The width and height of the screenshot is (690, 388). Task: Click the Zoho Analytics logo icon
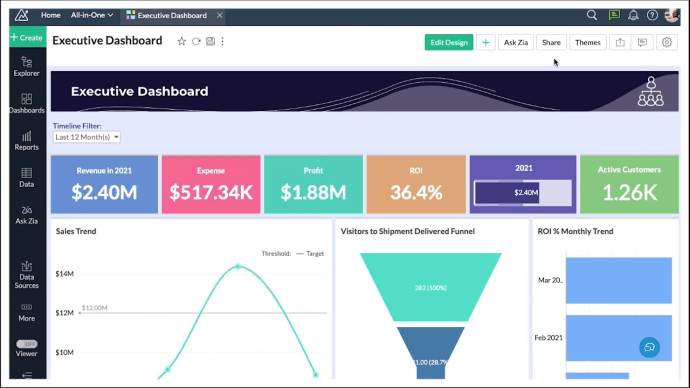pos(22,15)
